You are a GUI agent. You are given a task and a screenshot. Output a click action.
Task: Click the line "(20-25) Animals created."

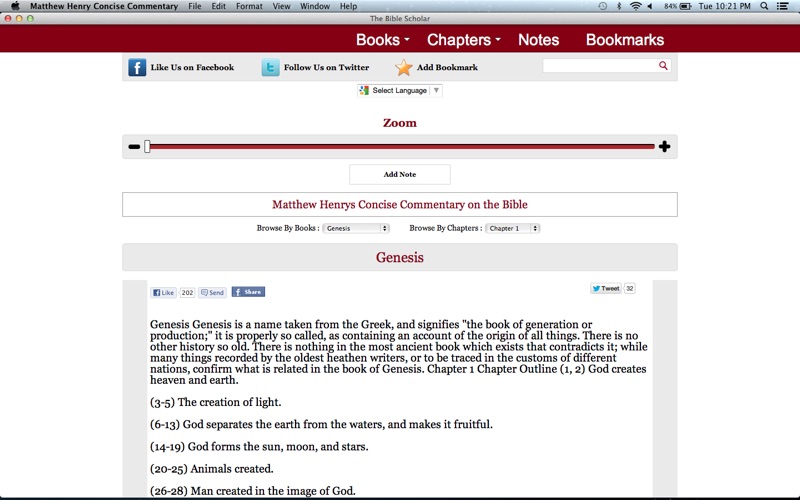212,469
